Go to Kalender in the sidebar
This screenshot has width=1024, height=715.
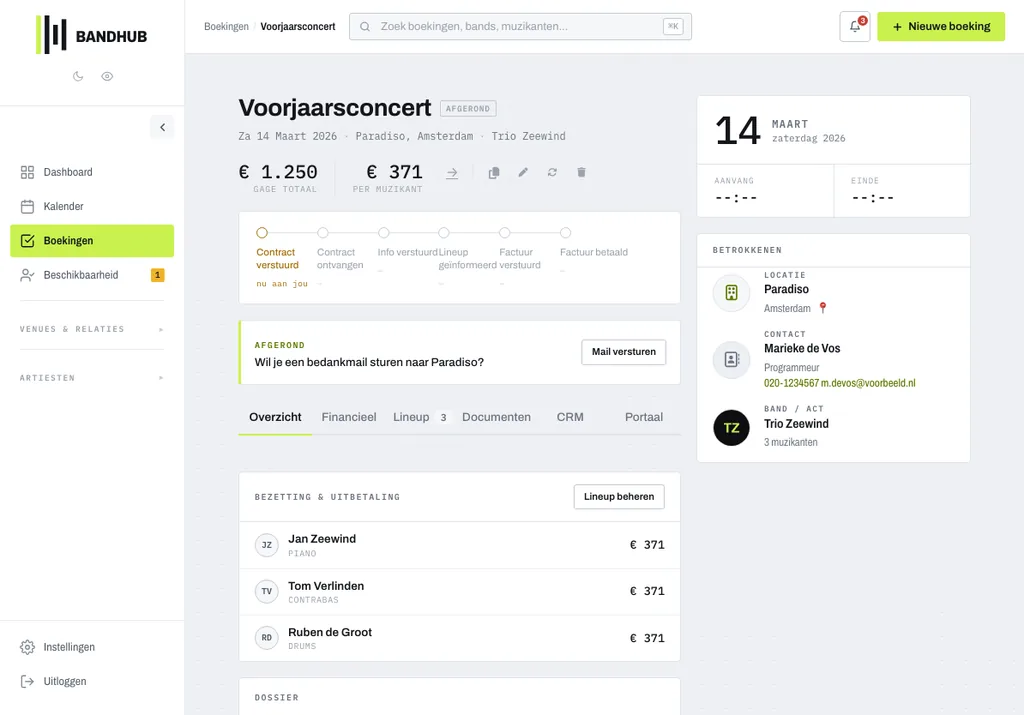[x=92, y=206]
